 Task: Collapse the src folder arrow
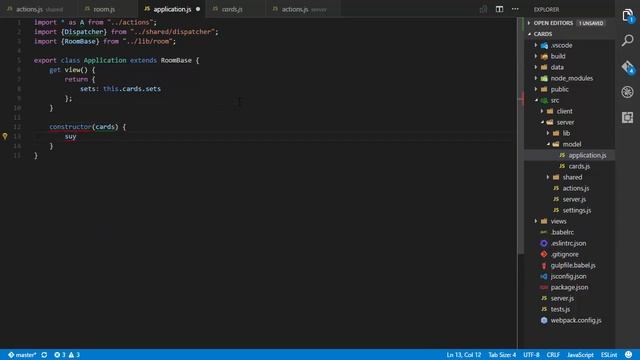(x=536, y=100)
